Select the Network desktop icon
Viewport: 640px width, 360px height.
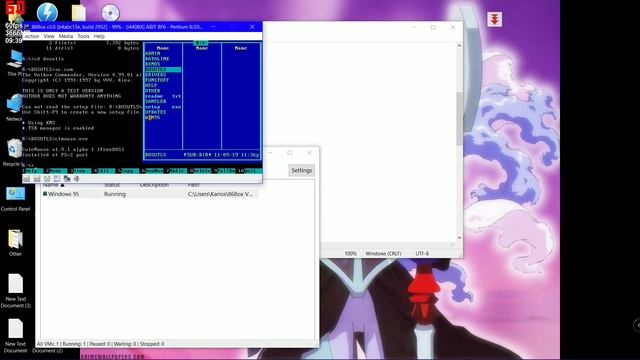tap(15, 107)
